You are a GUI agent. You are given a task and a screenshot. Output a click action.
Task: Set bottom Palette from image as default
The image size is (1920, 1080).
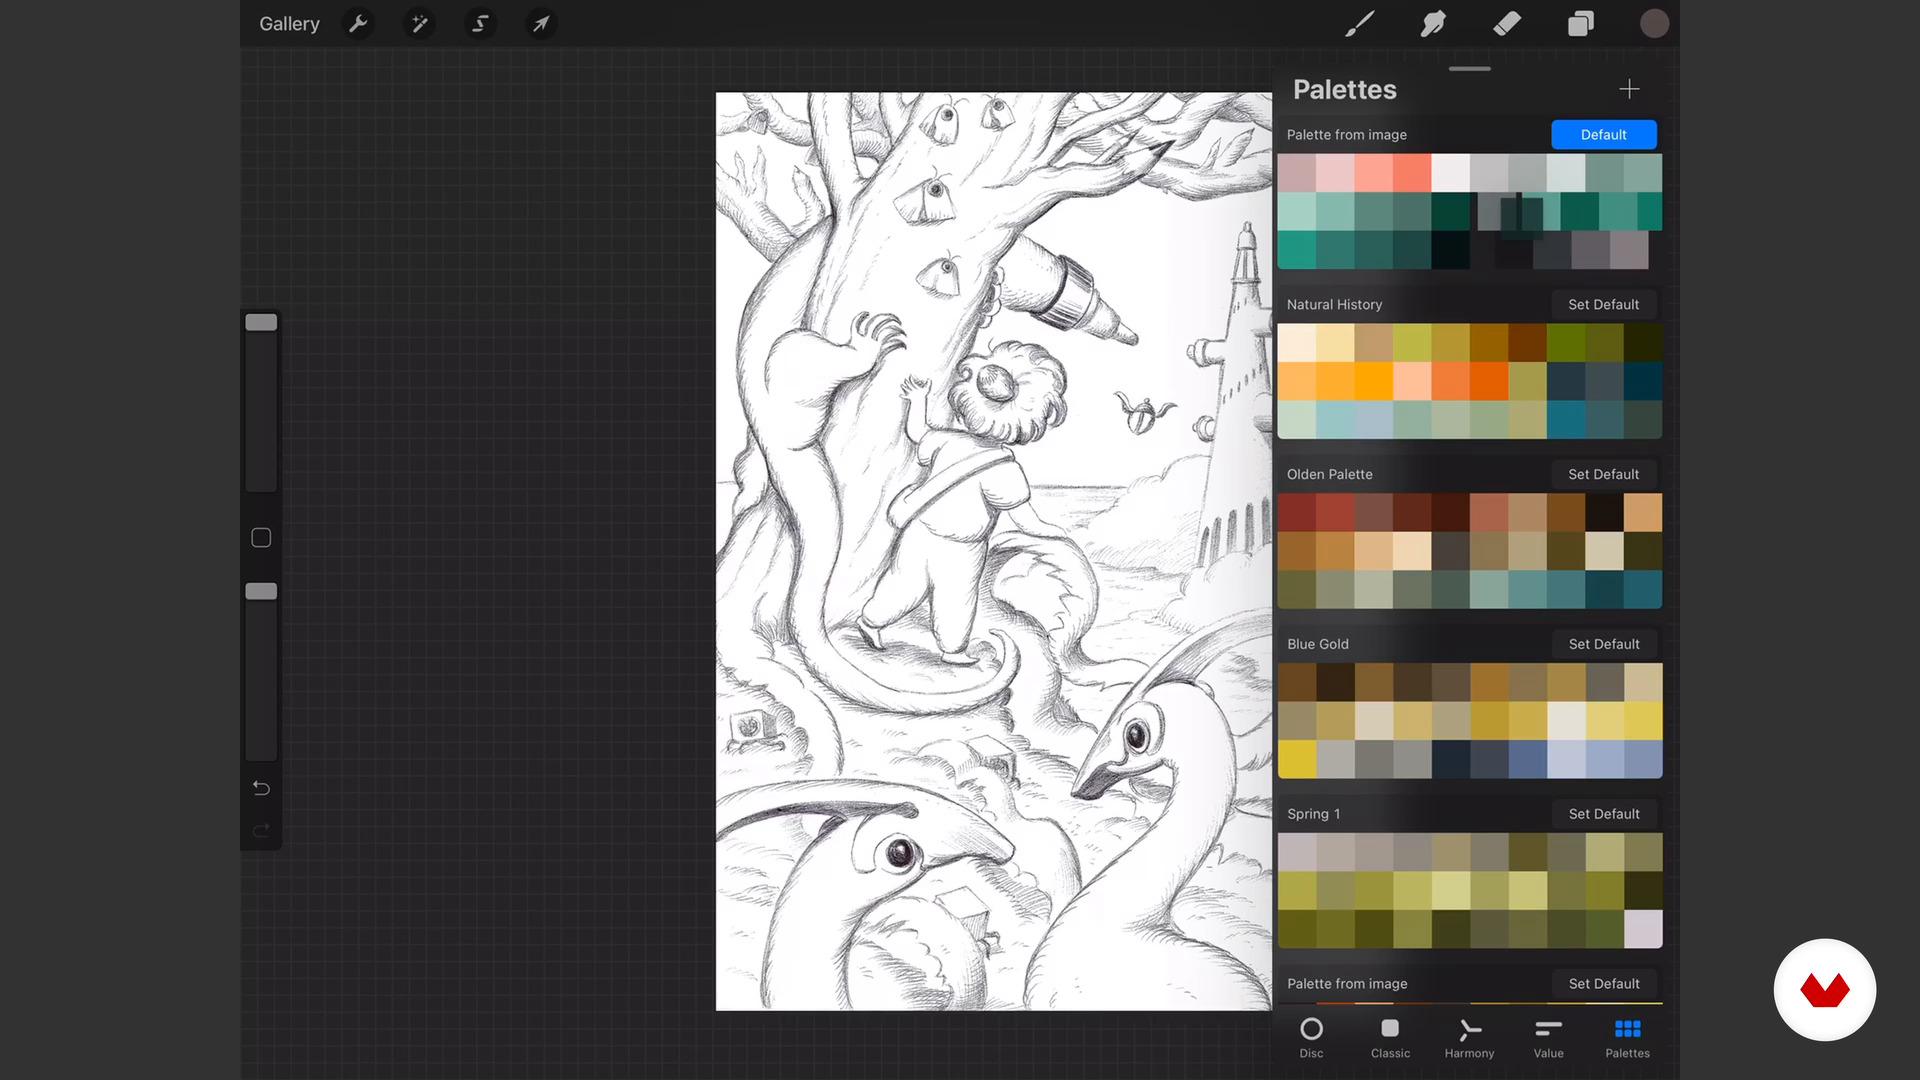pos(1603,983)
